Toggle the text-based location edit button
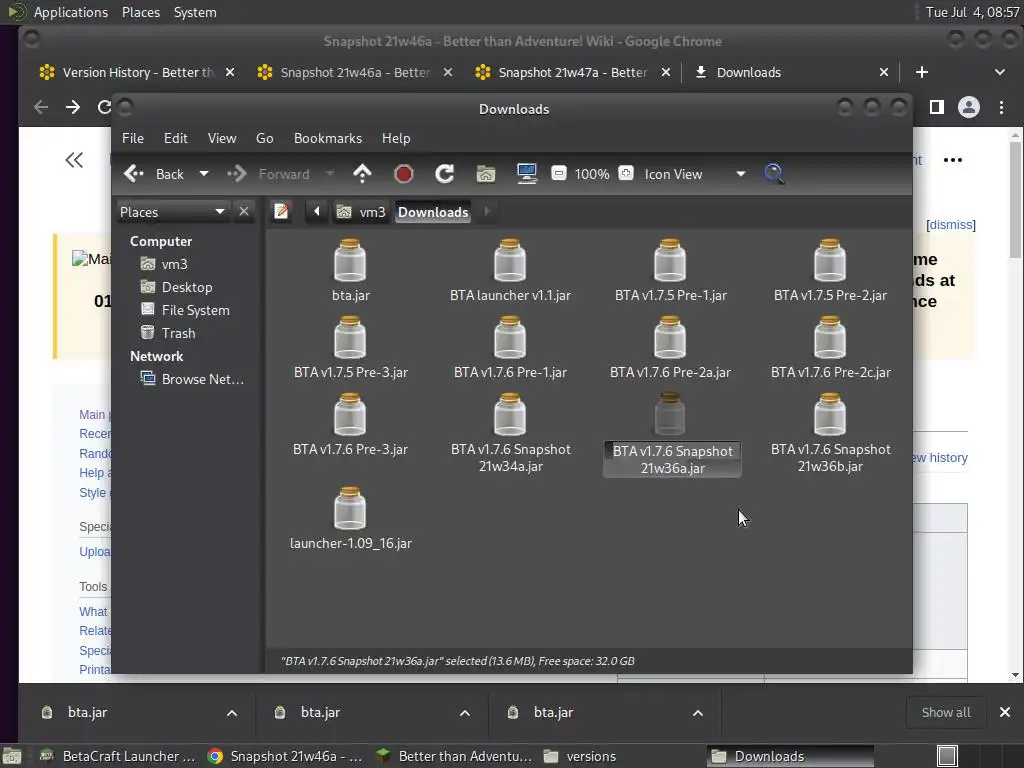Screen dimensions: 1024x768 pos(281,212)
